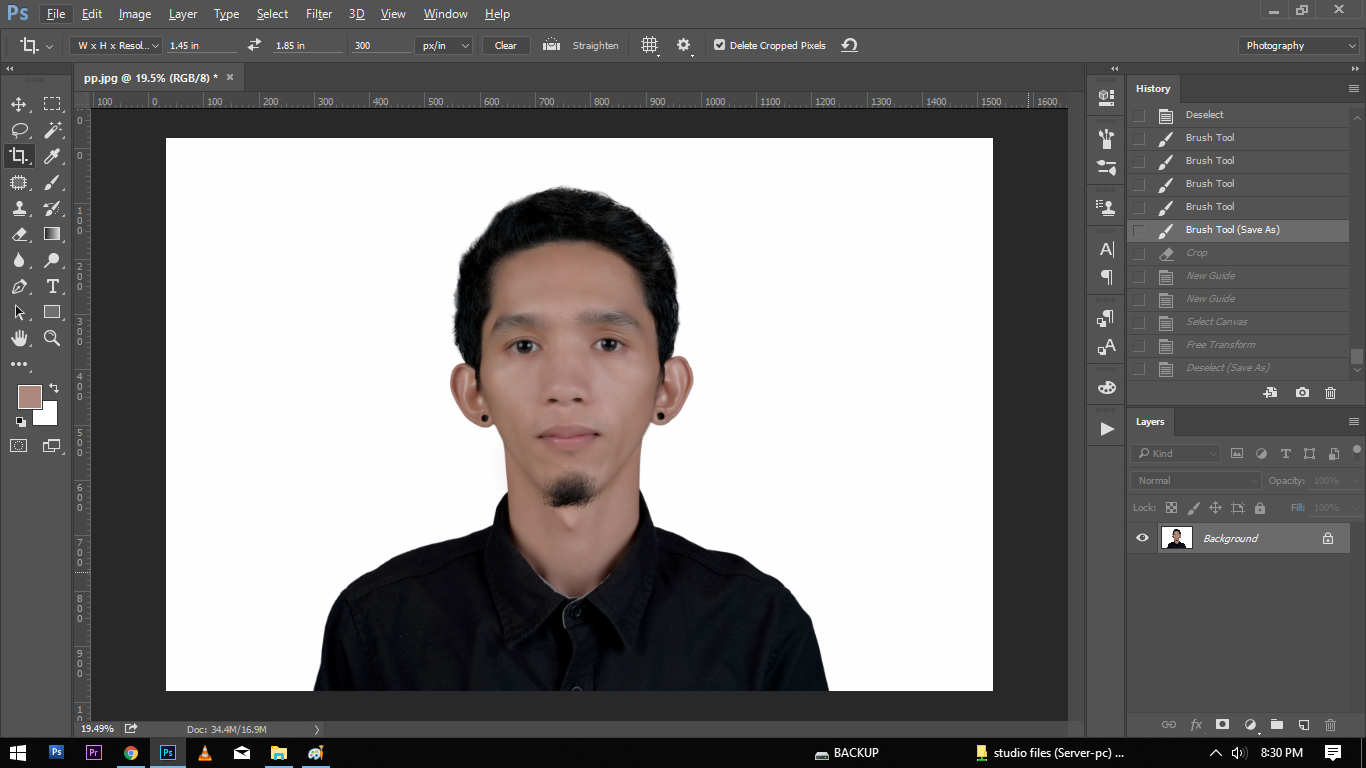
Task: Select the Magic Wand tool
Action: click(x=52, y=130)
